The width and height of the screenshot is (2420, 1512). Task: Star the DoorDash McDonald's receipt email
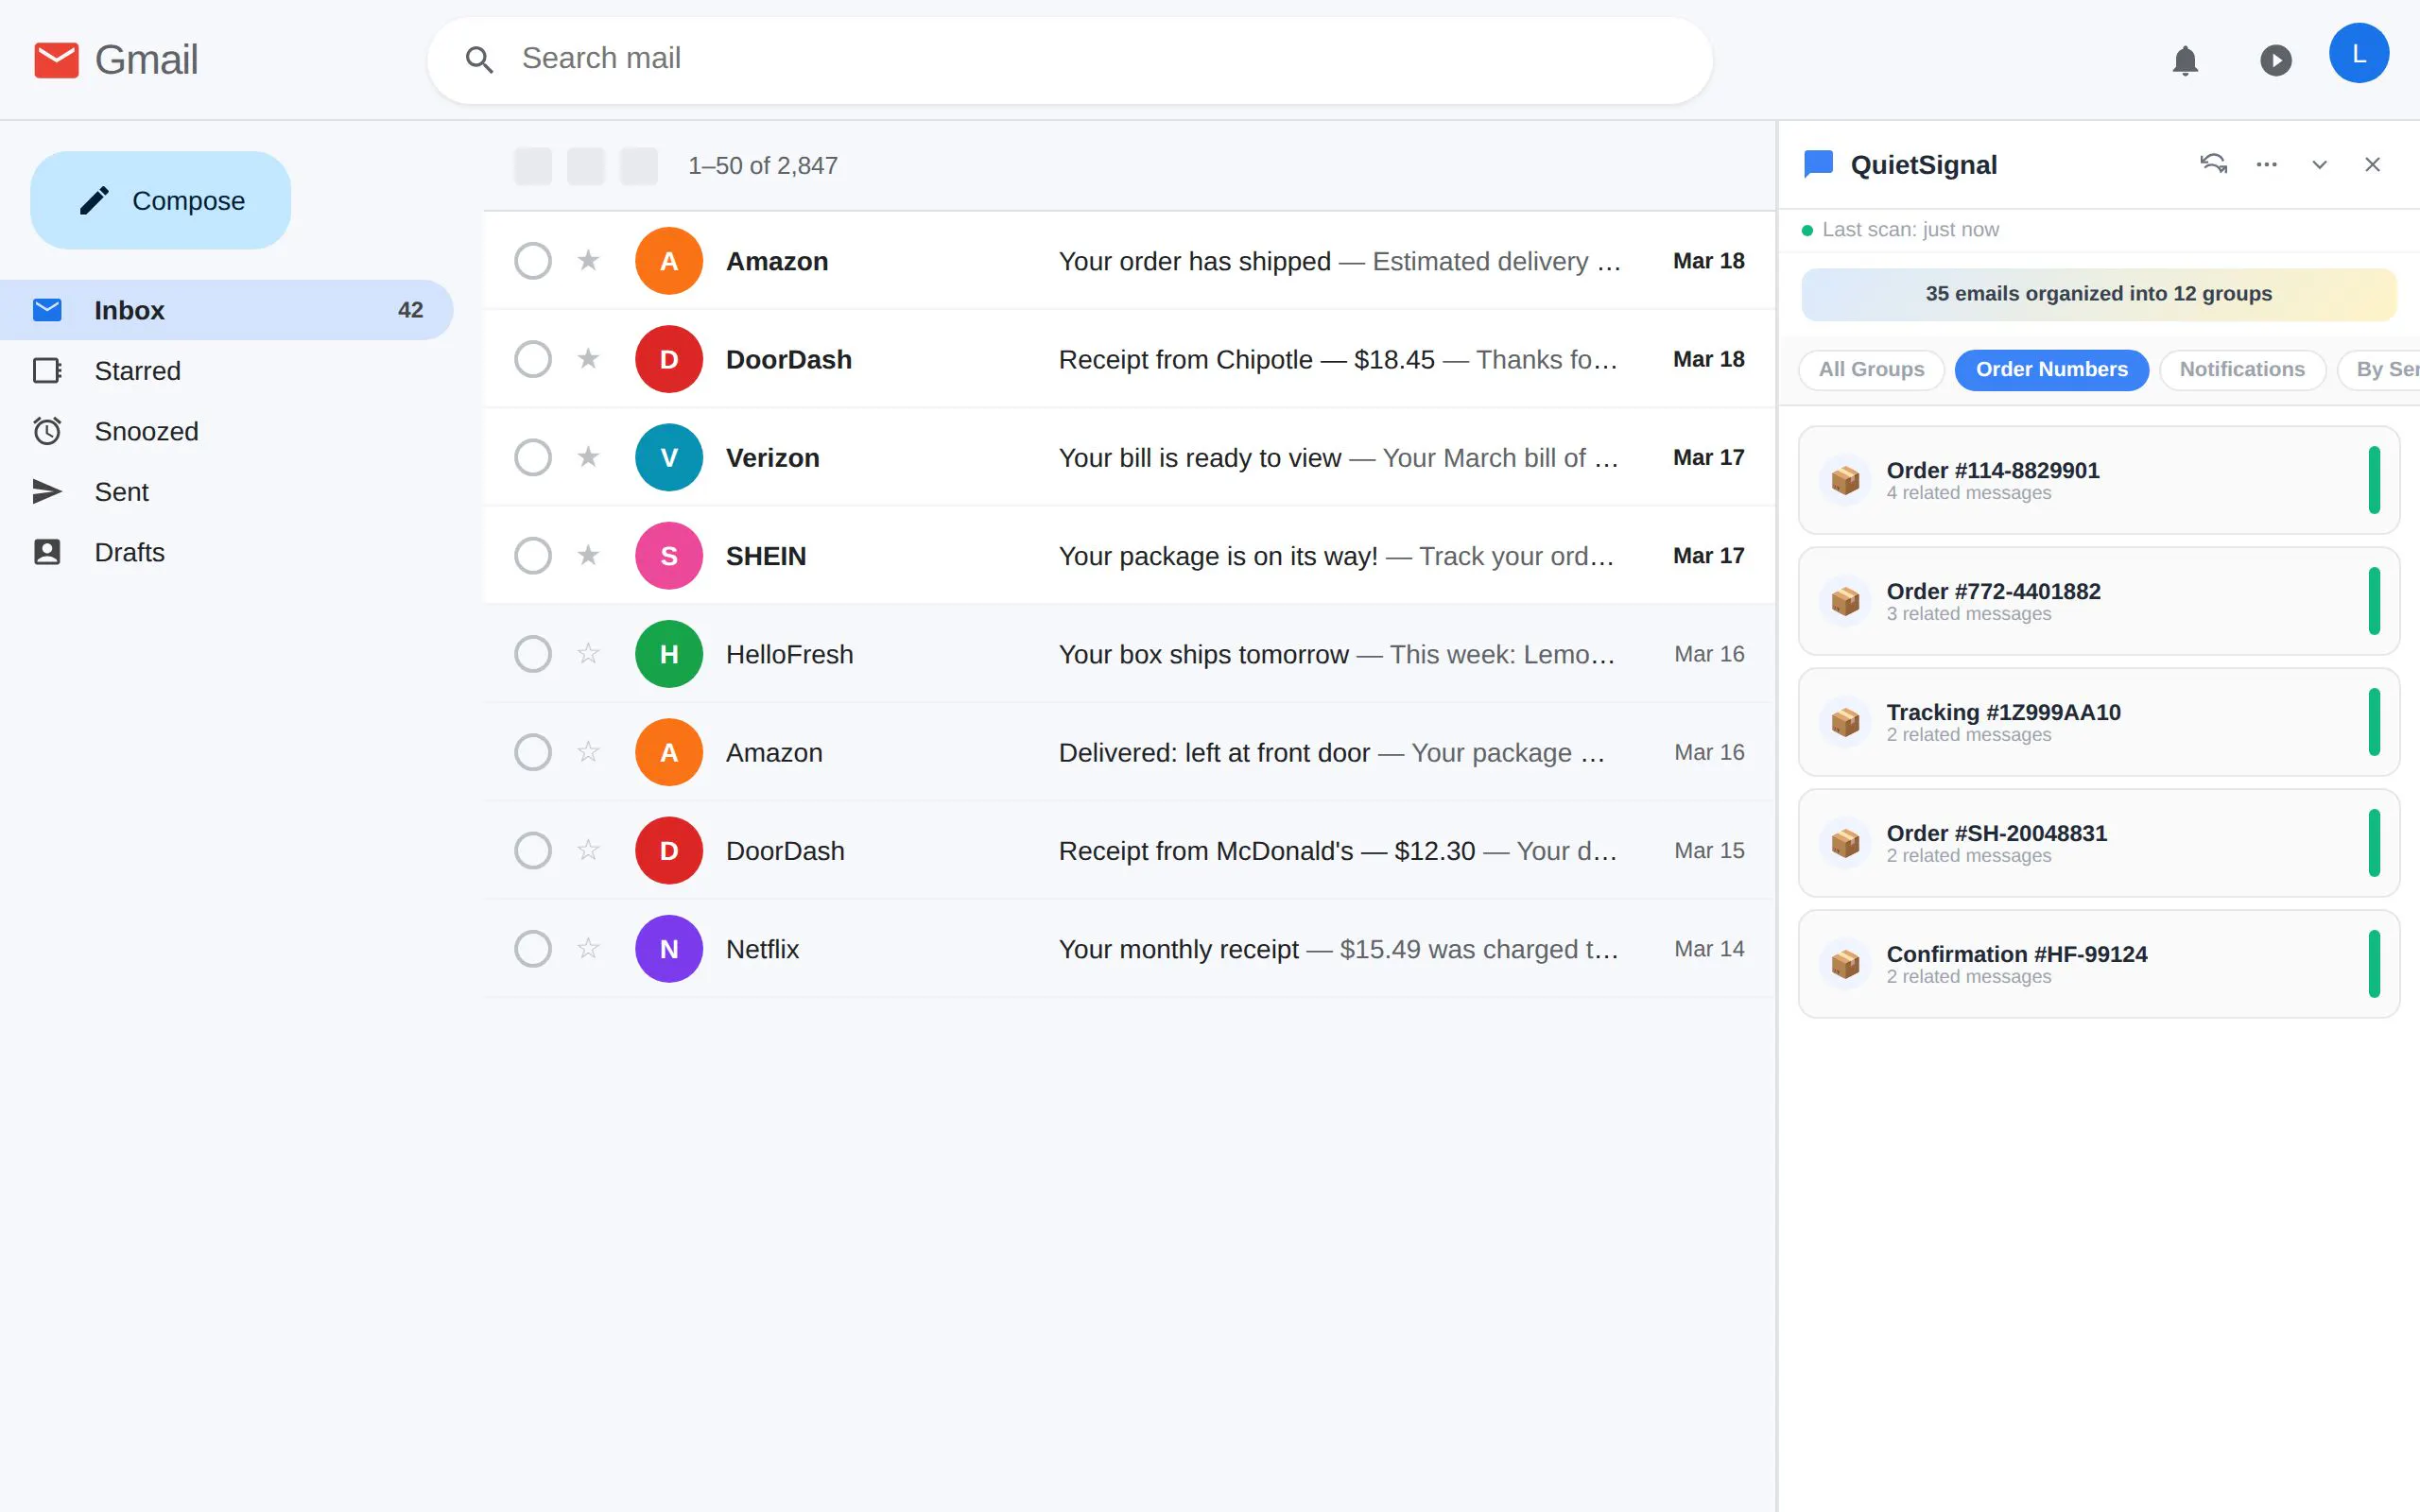(x=588, y=849)
